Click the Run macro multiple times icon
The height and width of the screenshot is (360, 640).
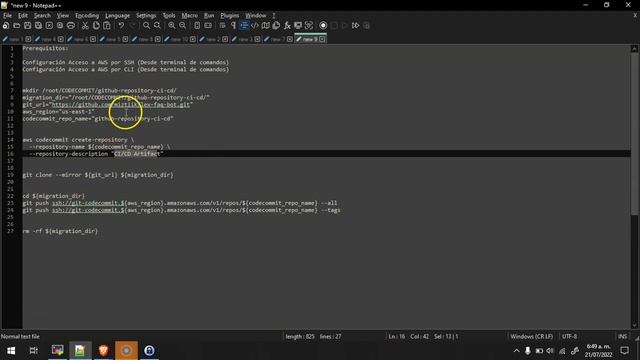coord(356,25)
